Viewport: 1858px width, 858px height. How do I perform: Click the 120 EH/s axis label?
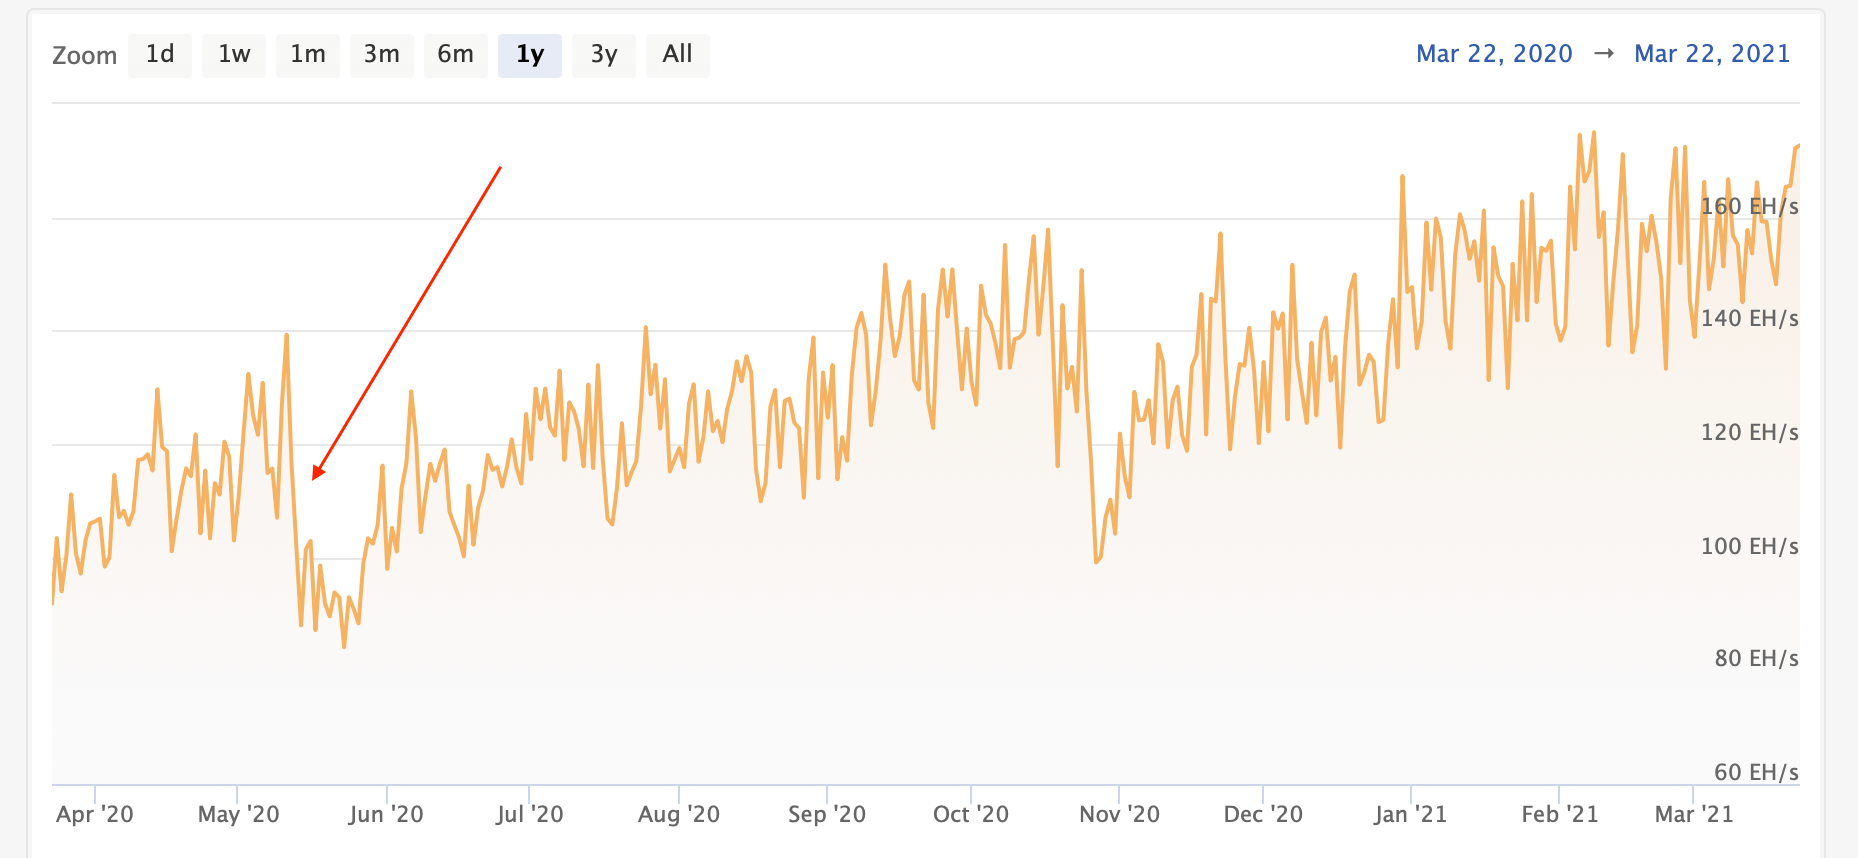[x=1750, y=432]
